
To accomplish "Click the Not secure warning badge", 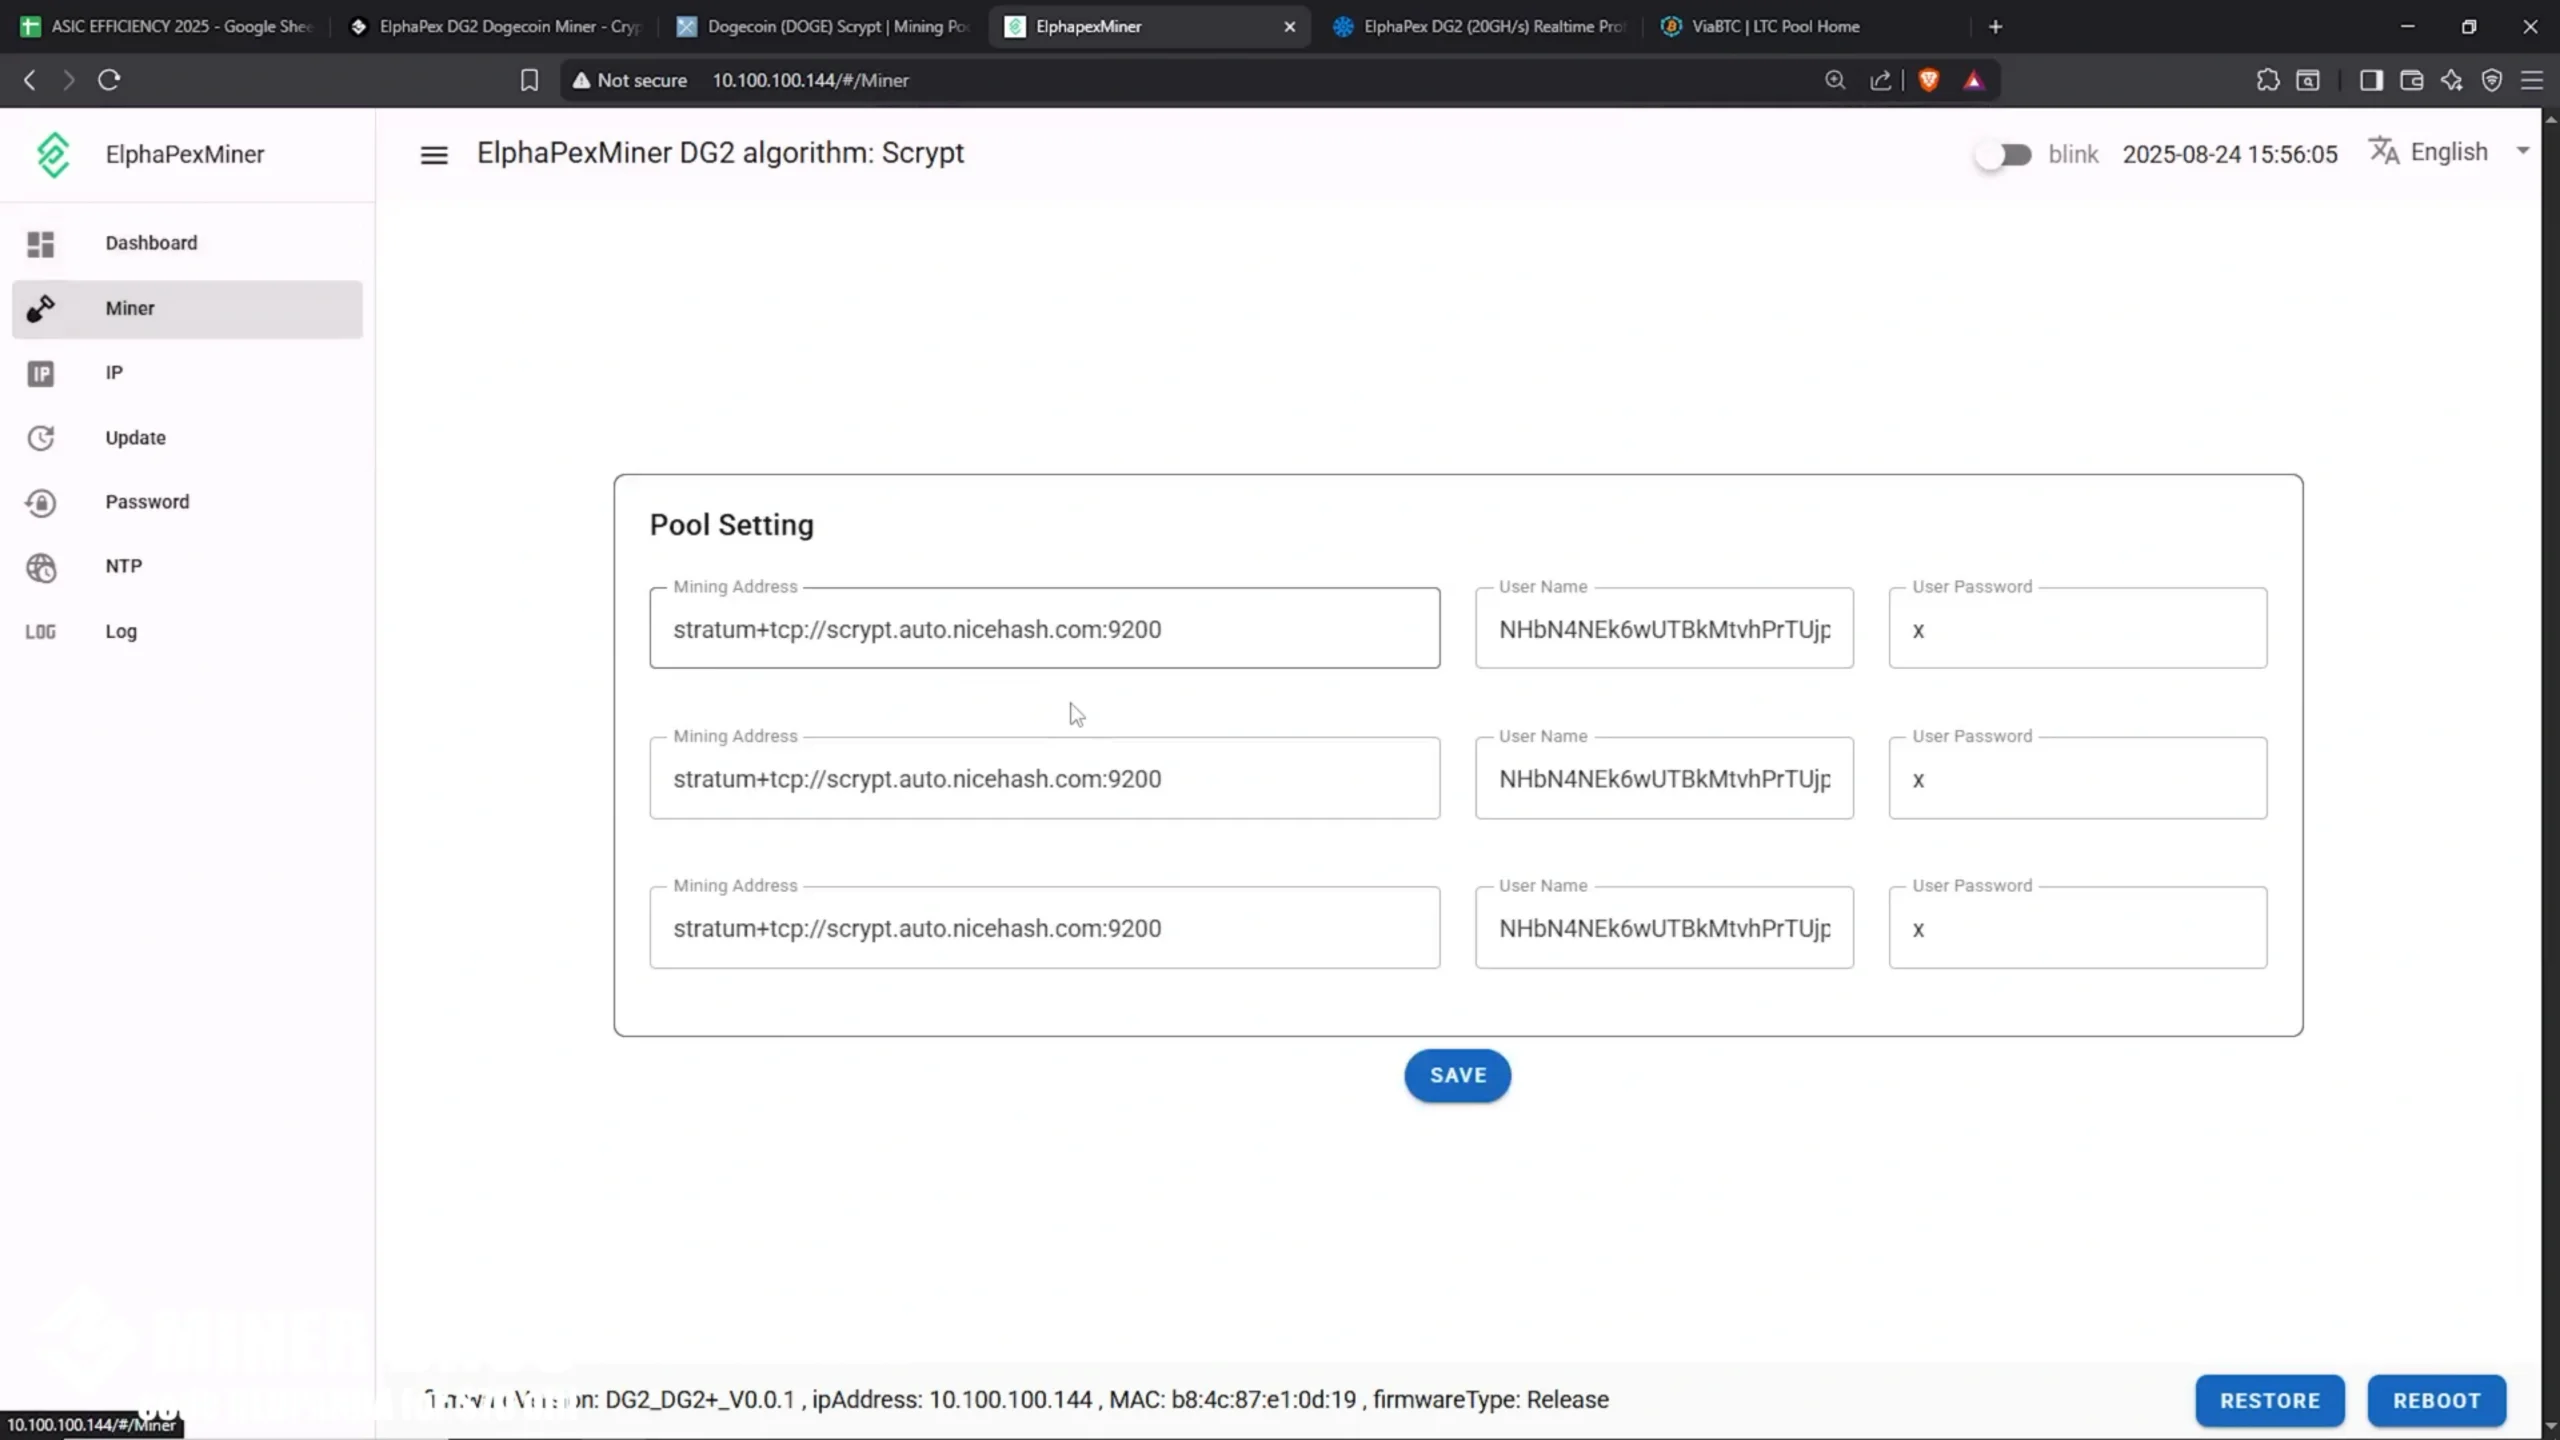I will pyautogui.click(x=629, y=80).
